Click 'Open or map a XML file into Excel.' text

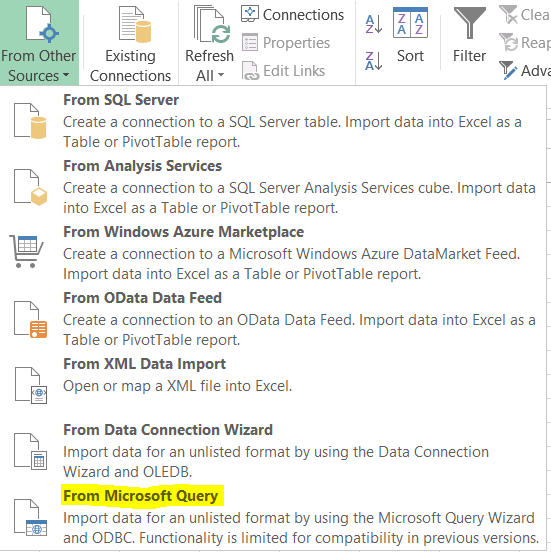coord(177,386)
